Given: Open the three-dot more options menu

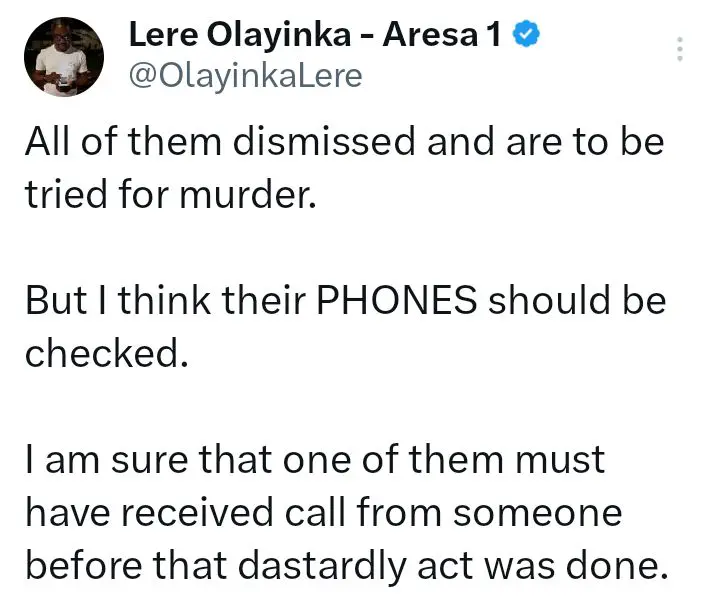Looking at the screenshot, I should 680,49.
